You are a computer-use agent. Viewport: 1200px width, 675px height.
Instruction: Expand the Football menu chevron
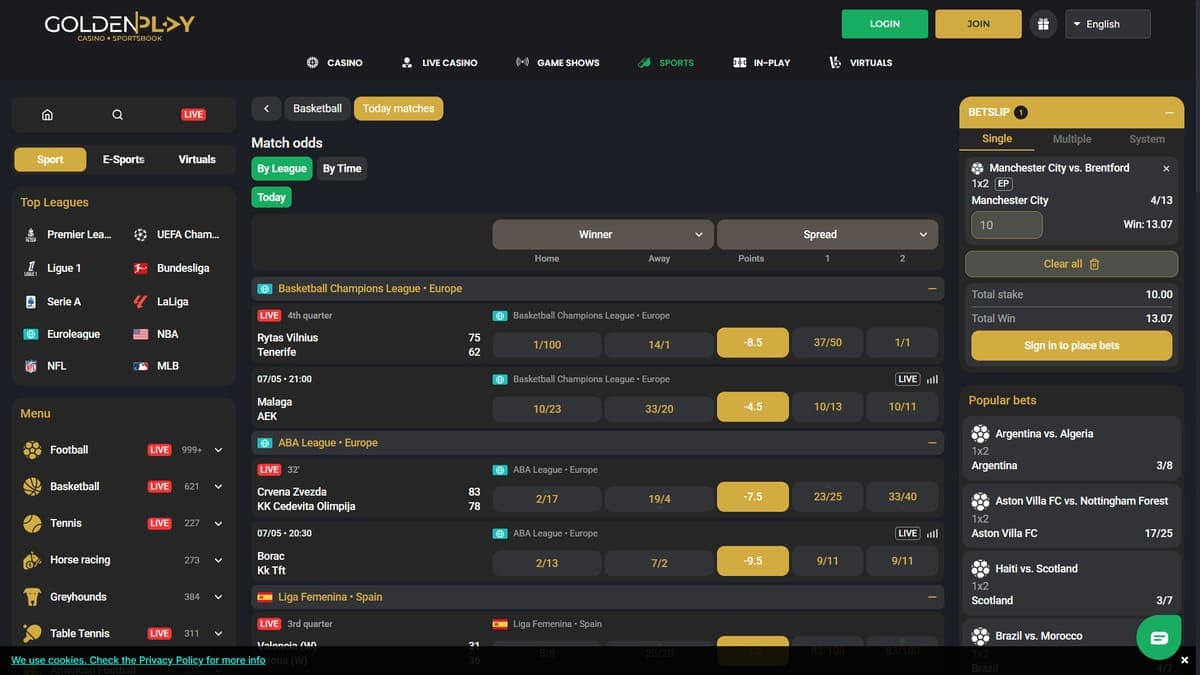[x=218, y=450]
